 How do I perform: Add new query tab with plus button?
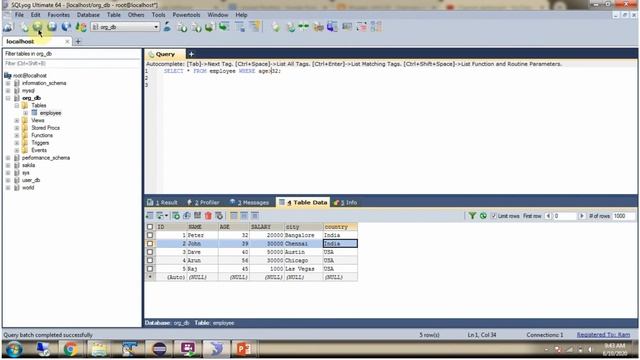(191, 54)
